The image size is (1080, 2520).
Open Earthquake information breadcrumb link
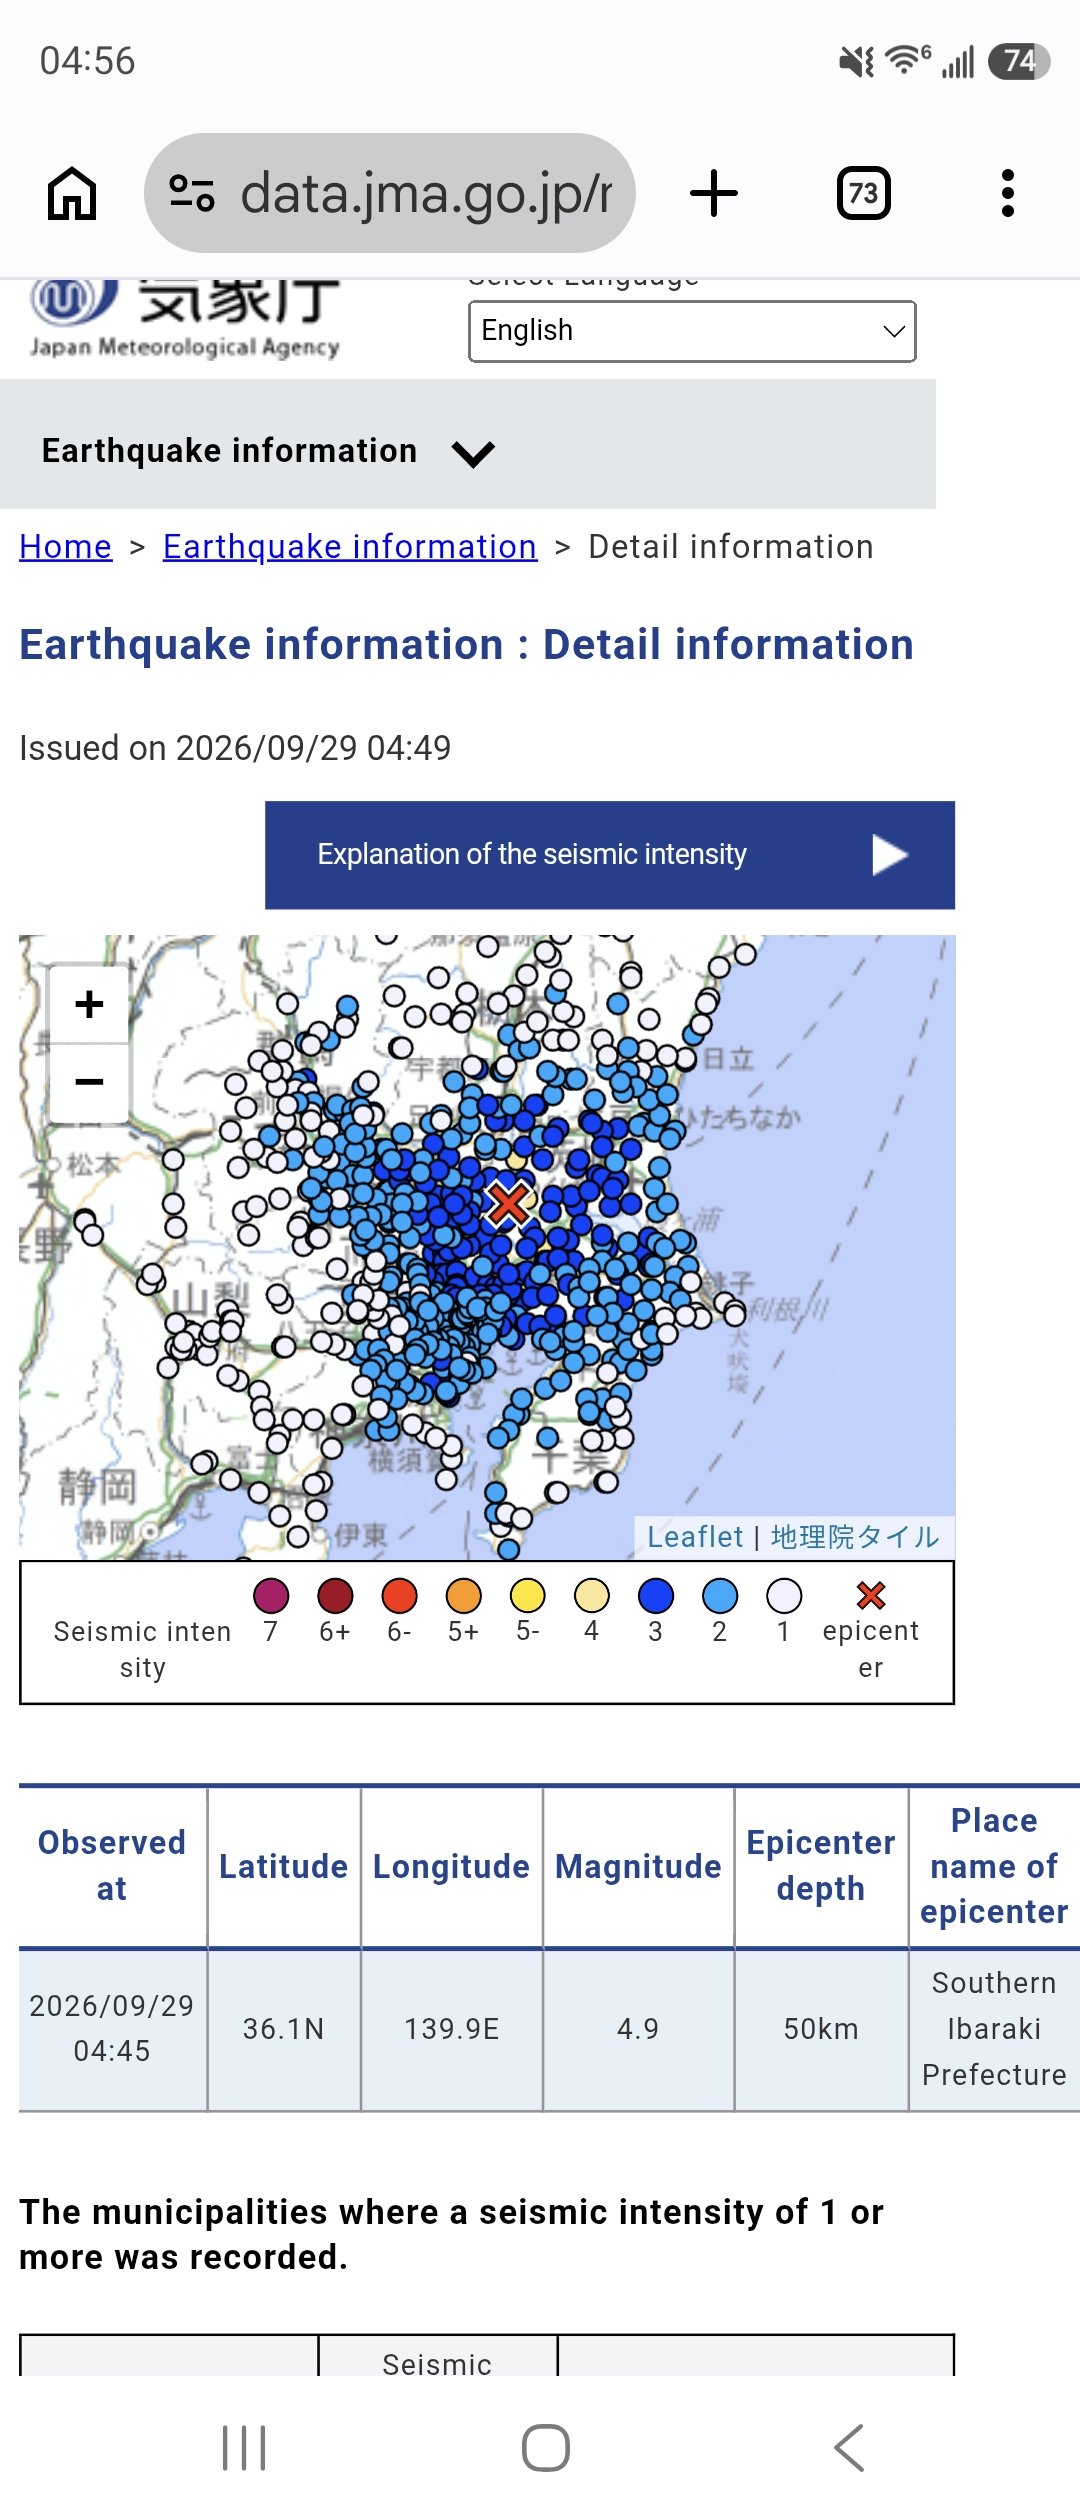click(x=350, y=547)
